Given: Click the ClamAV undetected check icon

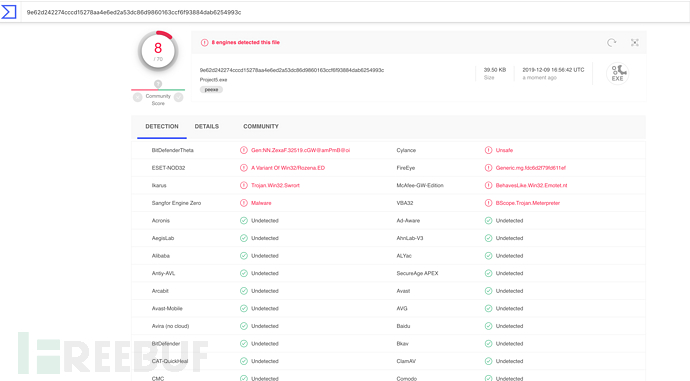Looking at the screenshot, I should click(488, 361).
